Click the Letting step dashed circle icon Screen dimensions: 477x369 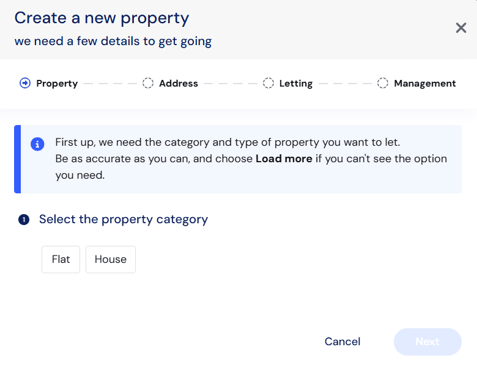pyautogui.click(x=268, y=83)
